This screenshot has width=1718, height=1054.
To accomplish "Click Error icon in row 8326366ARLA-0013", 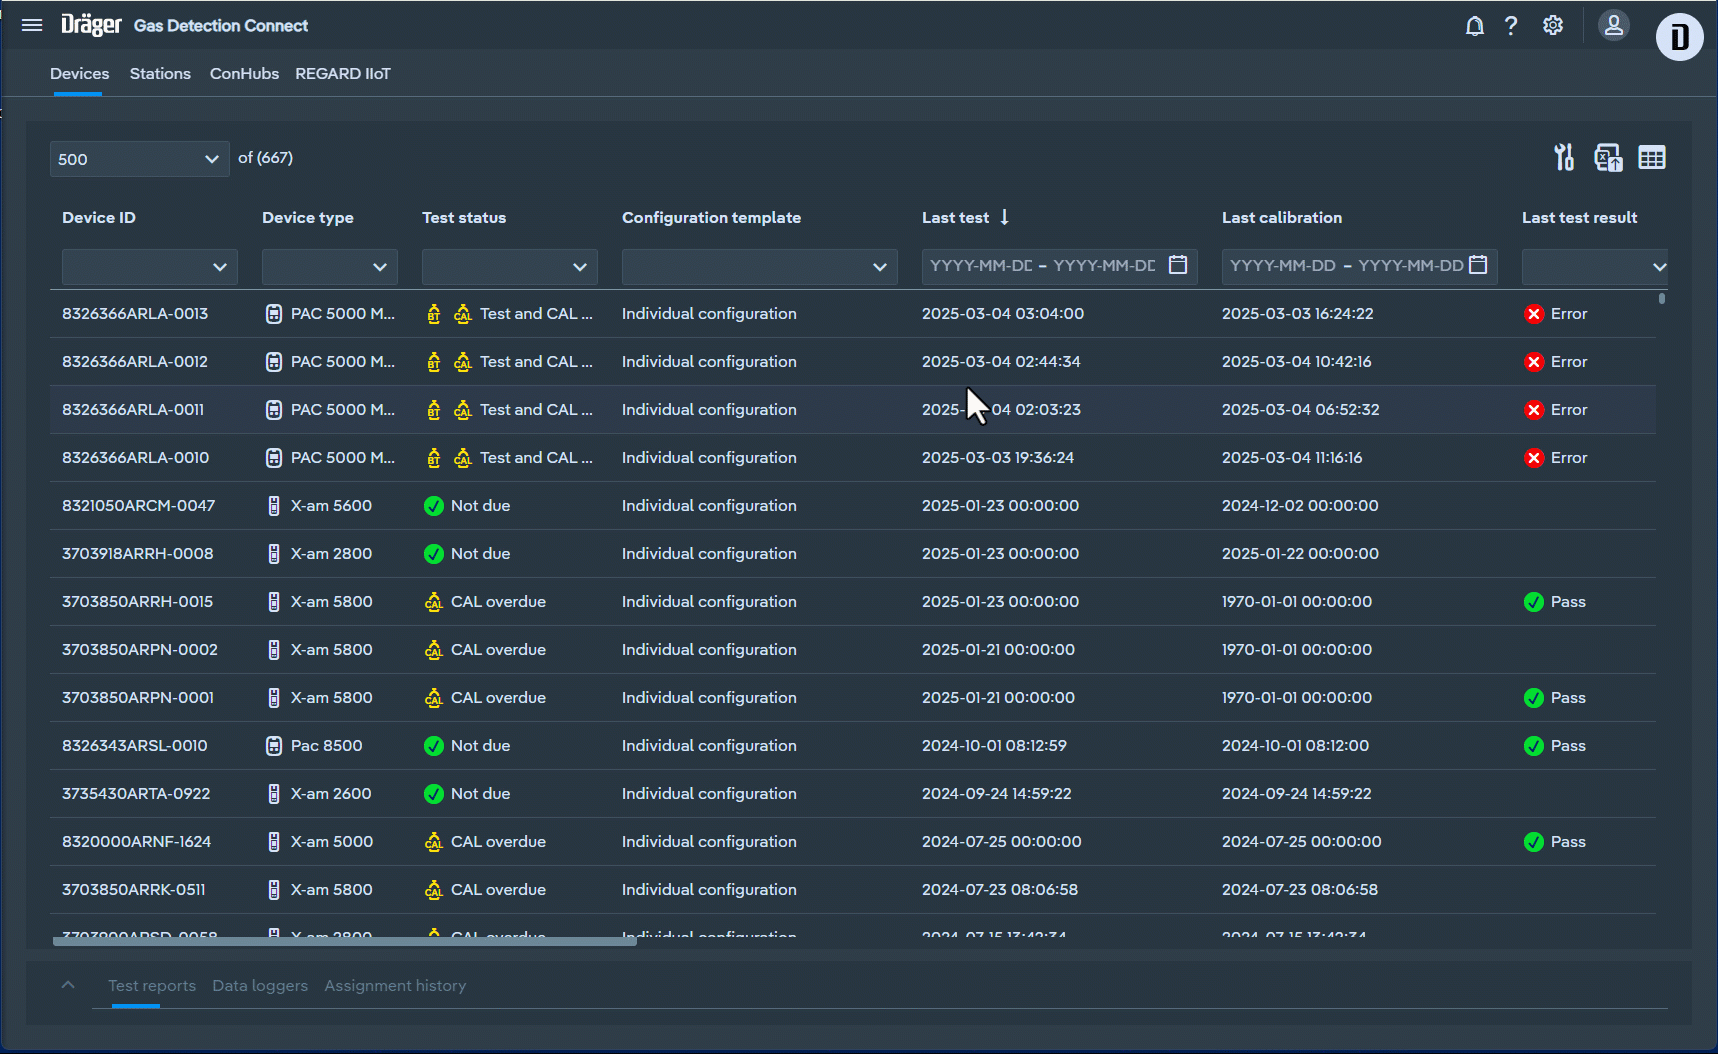I will click(x=1533, y=314).
